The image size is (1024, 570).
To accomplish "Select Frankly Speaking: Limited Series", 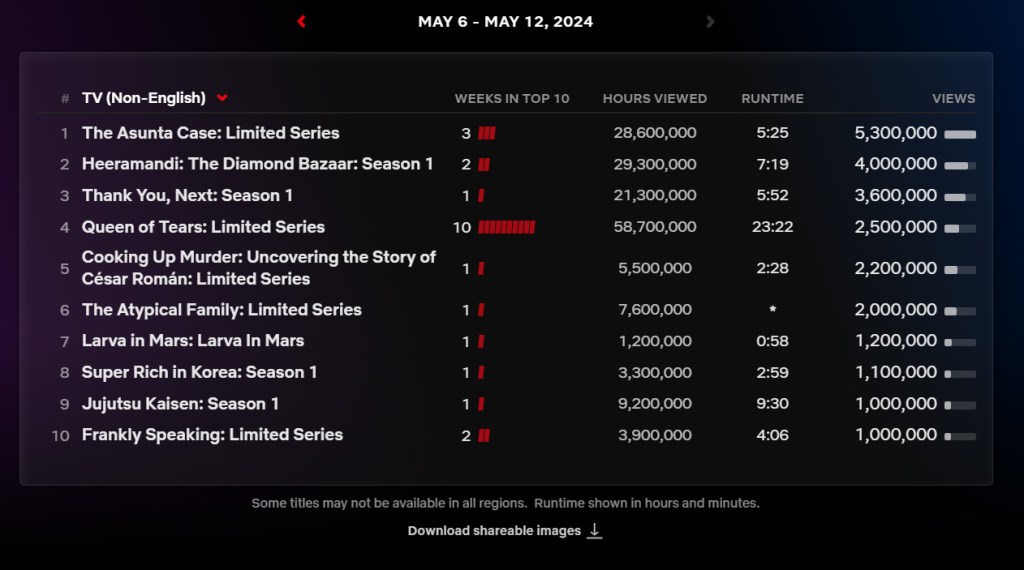I will pos(212,435).
